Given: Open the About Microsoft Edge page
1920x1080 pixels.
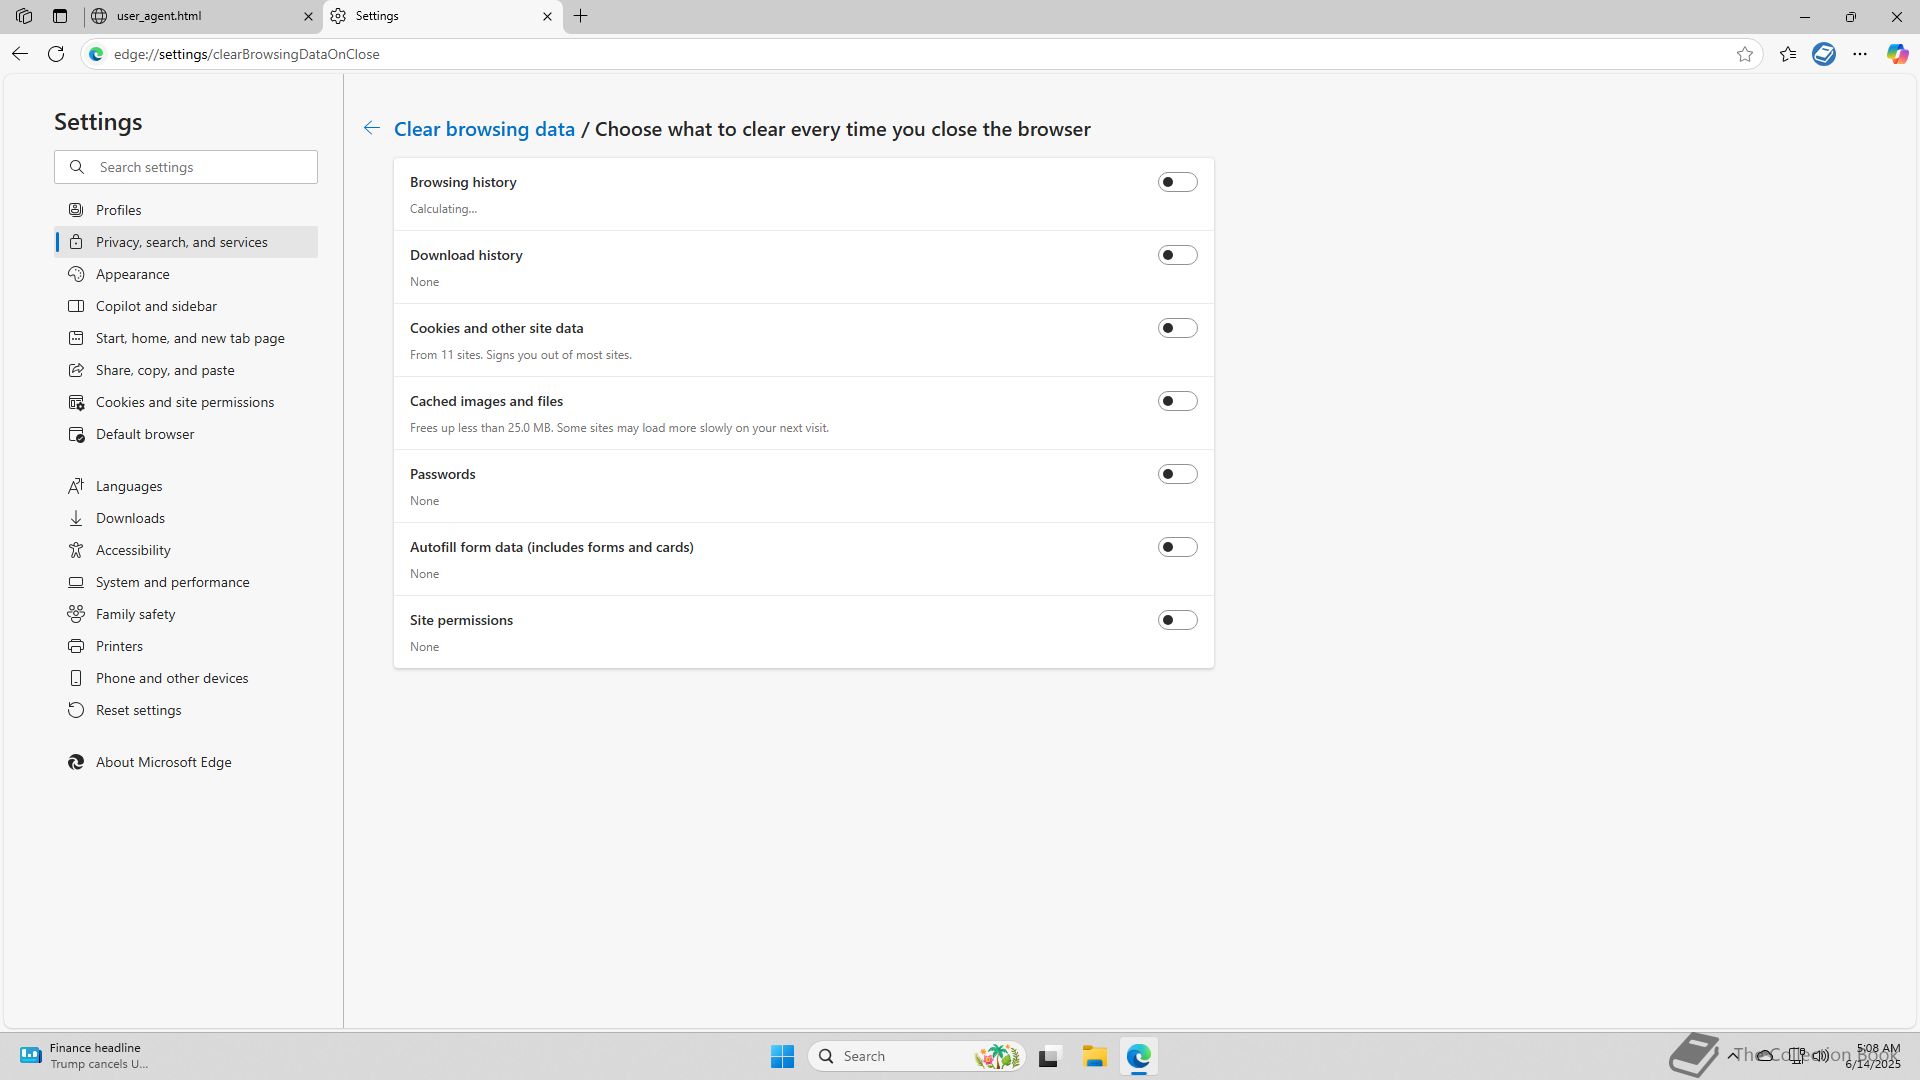Looking at the screenshot, I should [163, 762].
